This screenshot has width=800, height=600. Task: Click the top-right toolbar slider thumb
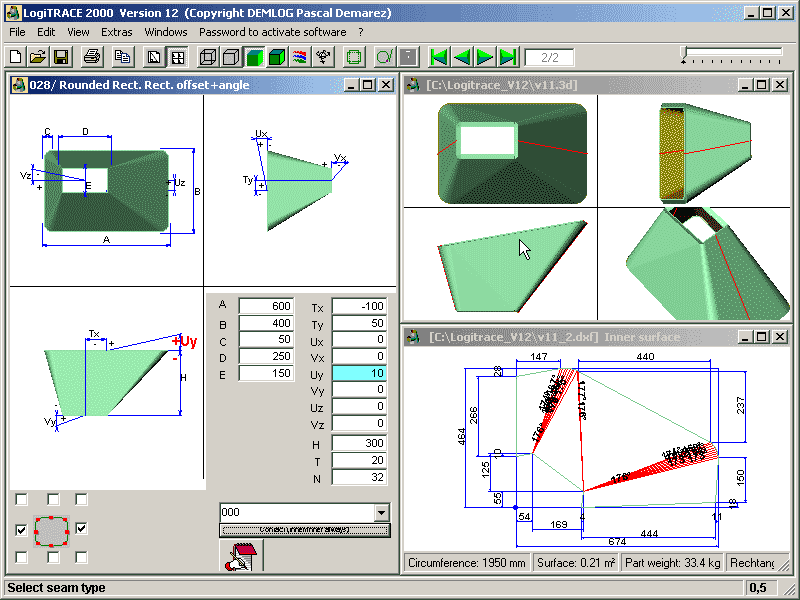tap(684, 55)
